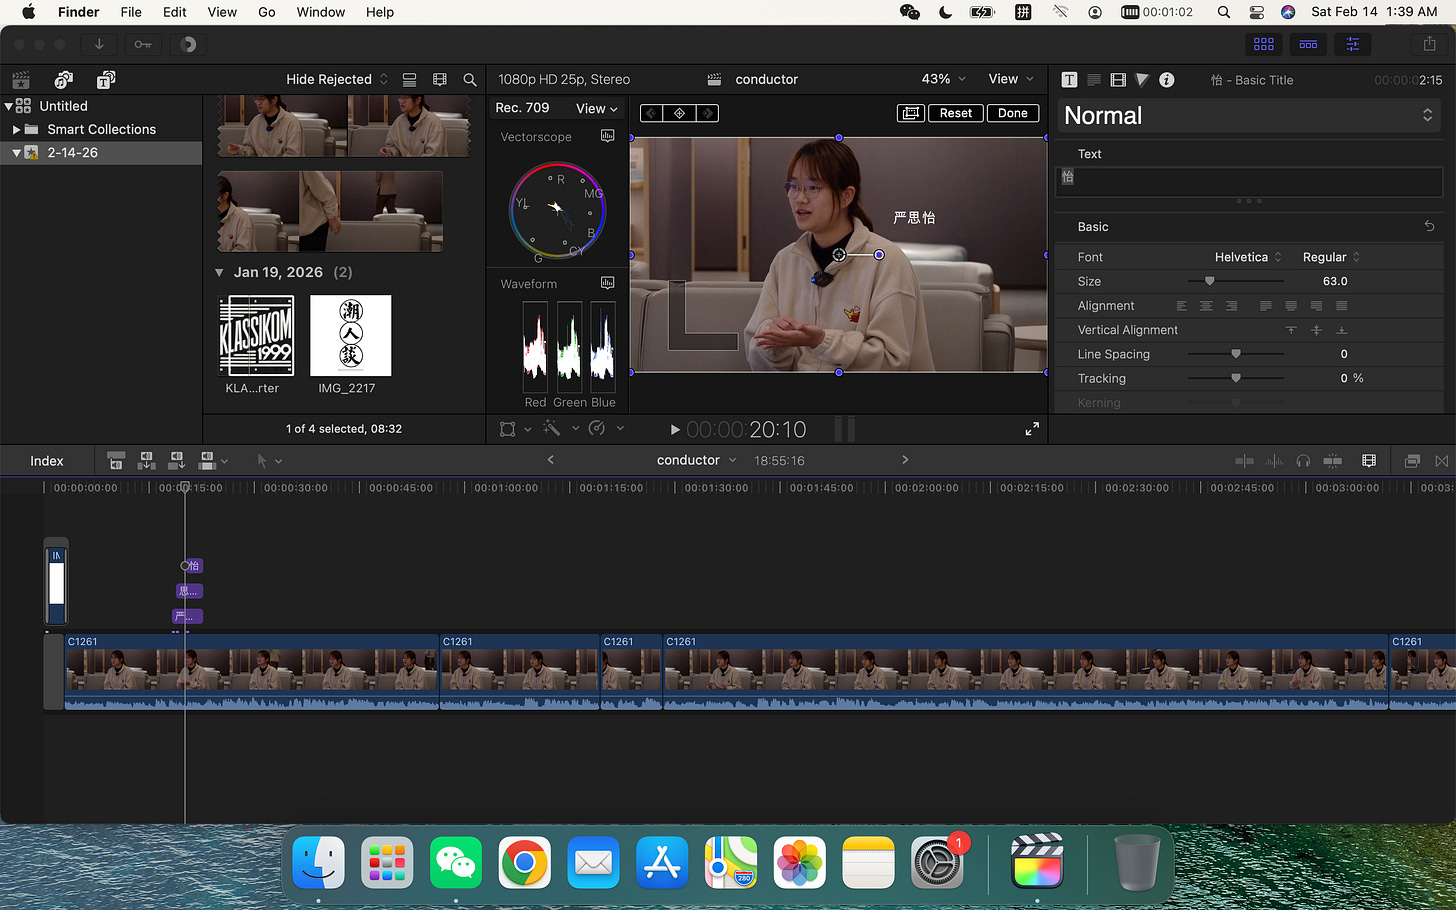Open the Window menu
The width and height of the screenshot is (1456, 910).
click(320, 12)
